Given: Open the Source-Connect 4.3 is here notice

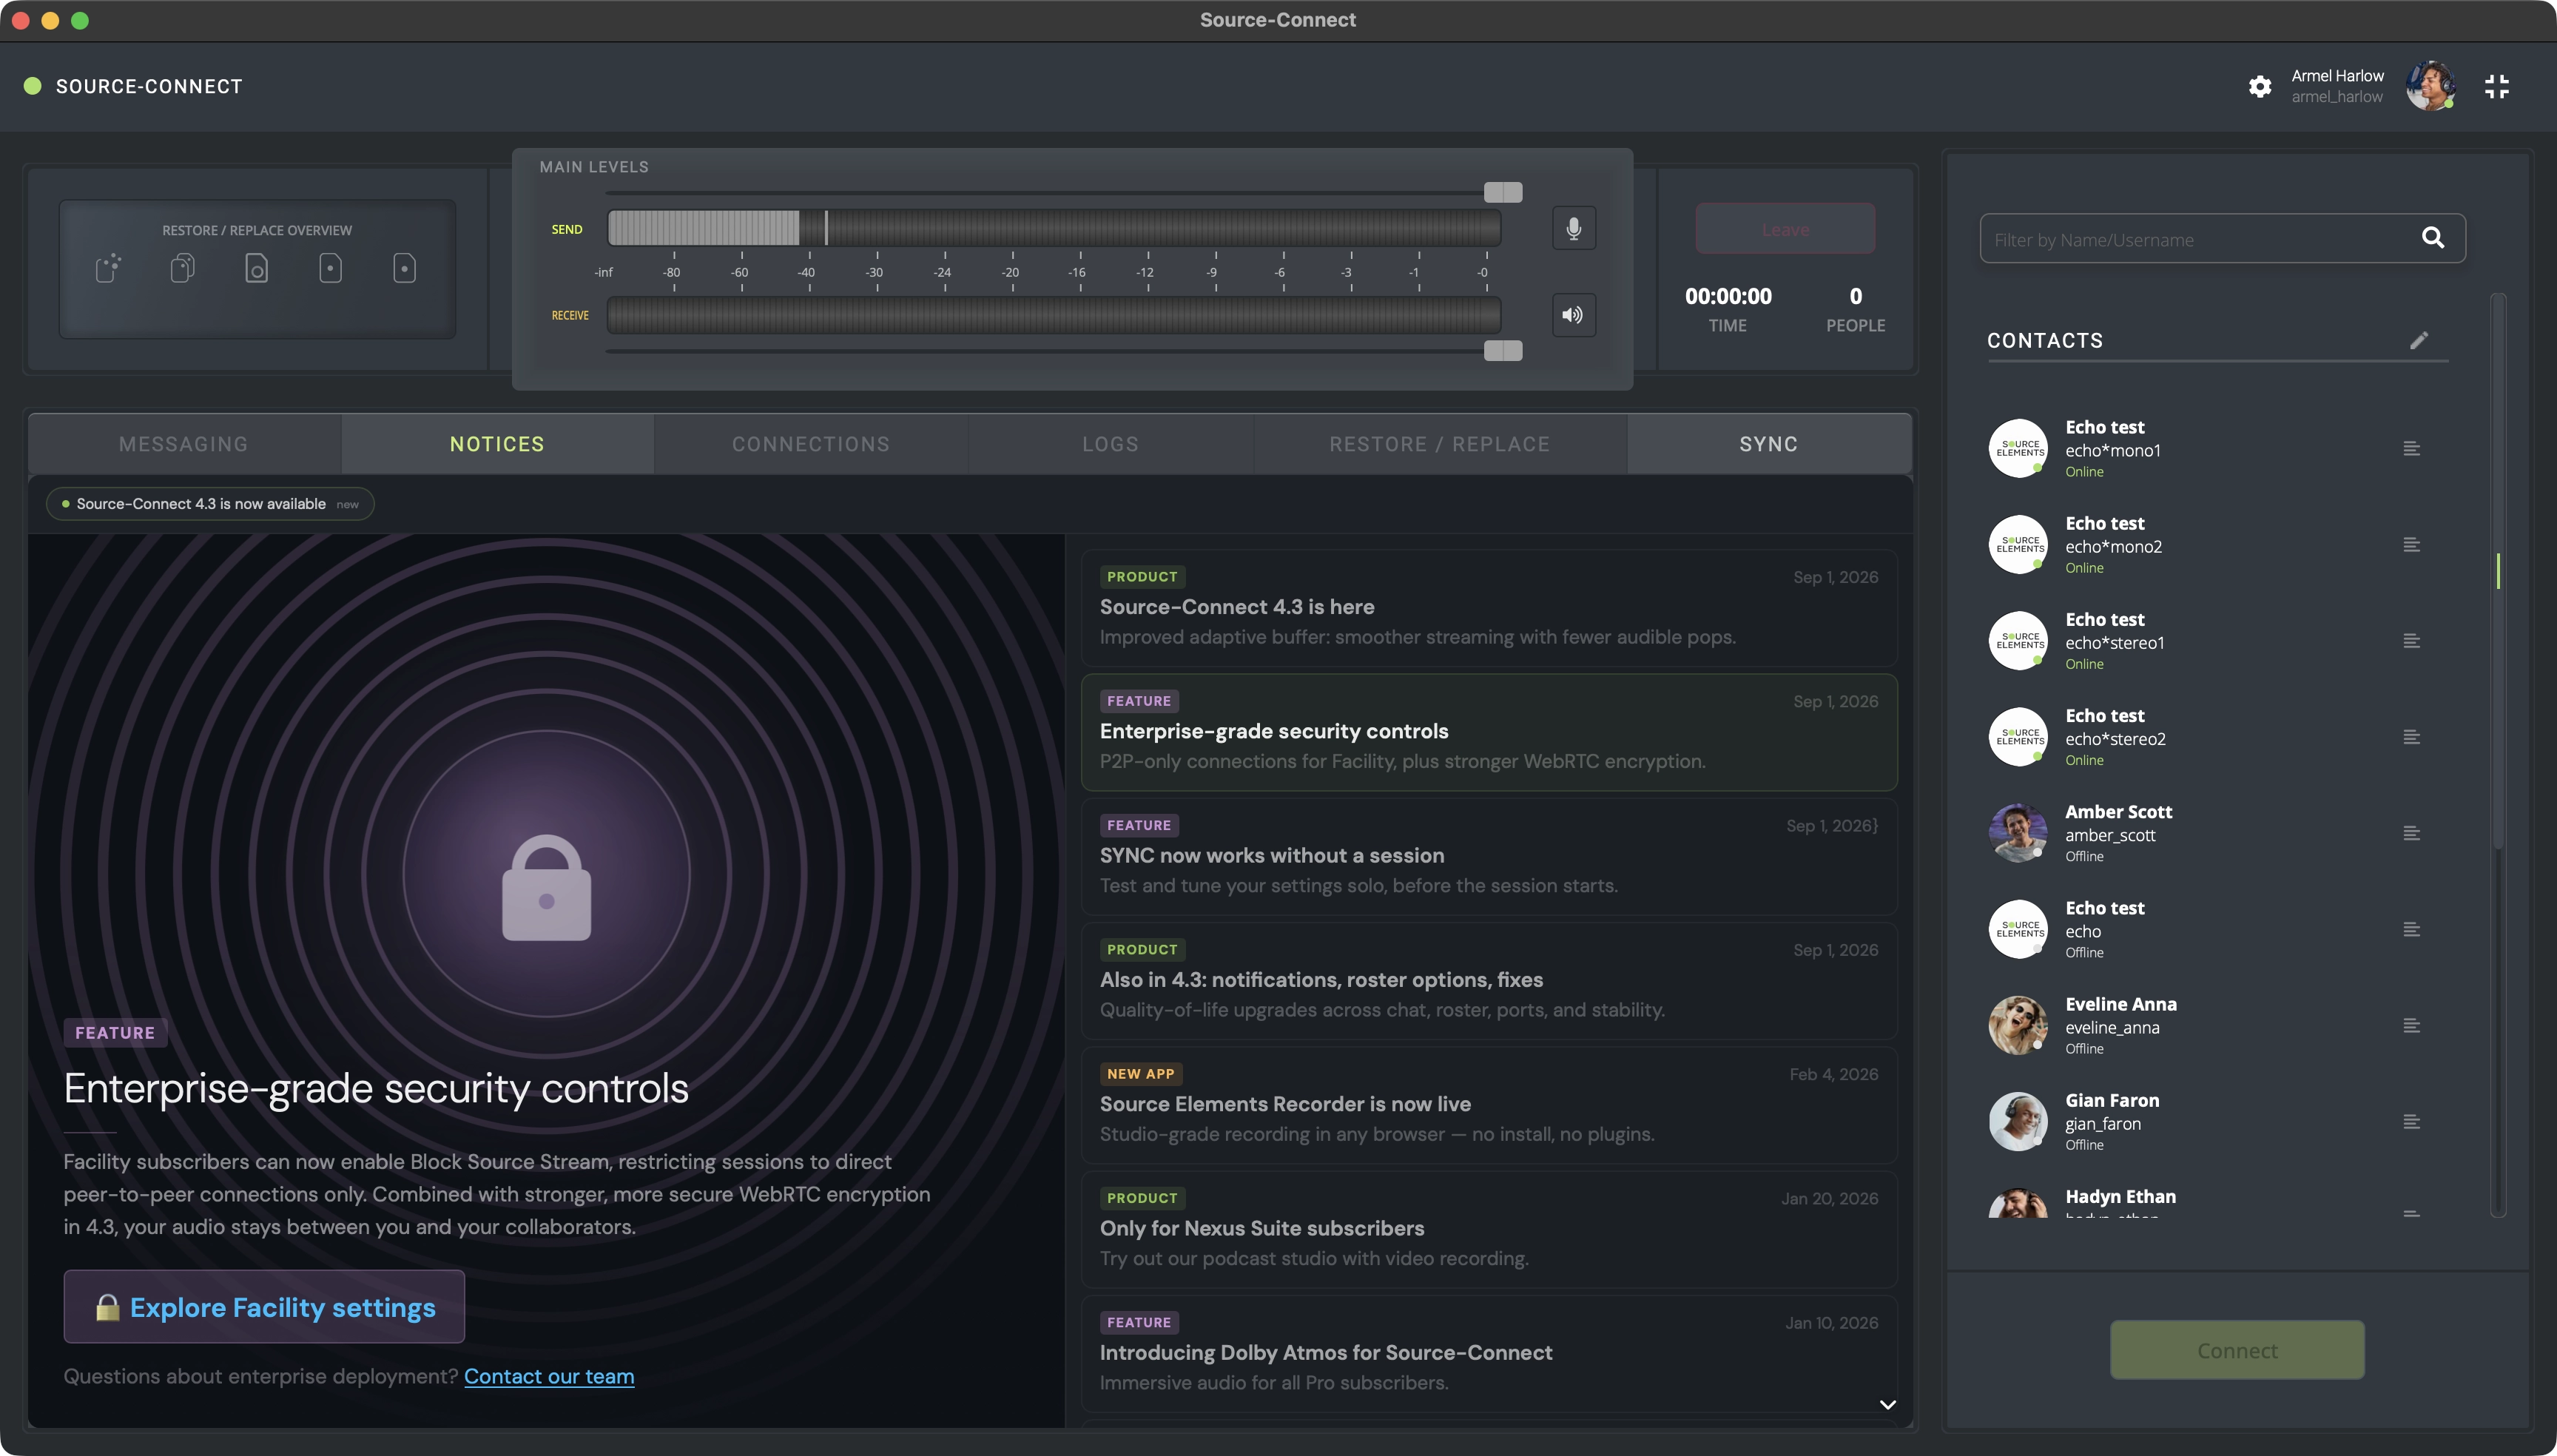Looking at the screenshot, I should click(x=1489, y=608).
